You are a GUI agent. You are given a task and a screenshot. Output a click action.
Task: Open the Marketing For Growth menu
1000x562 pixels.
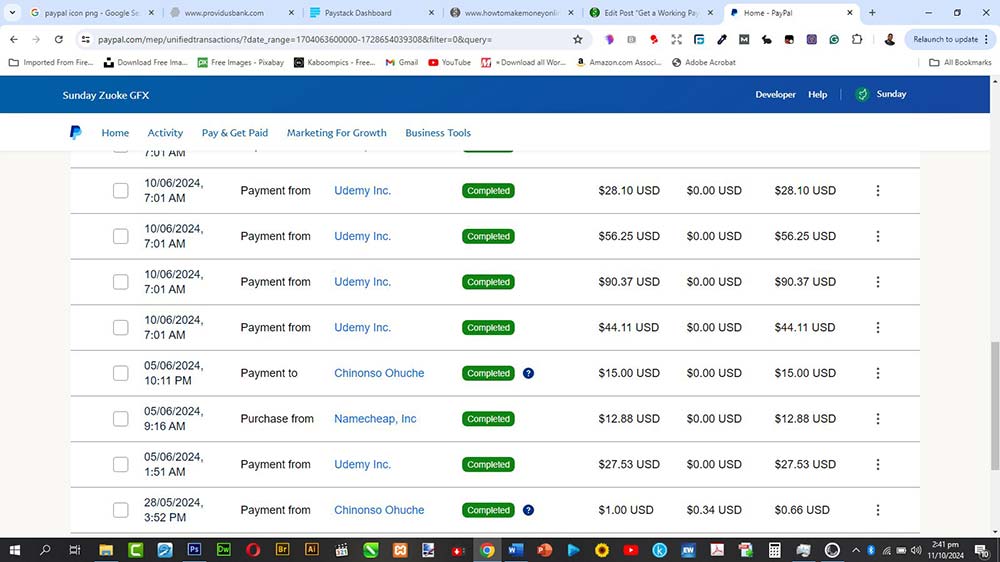pyautogui.click(x=336, y=133)
